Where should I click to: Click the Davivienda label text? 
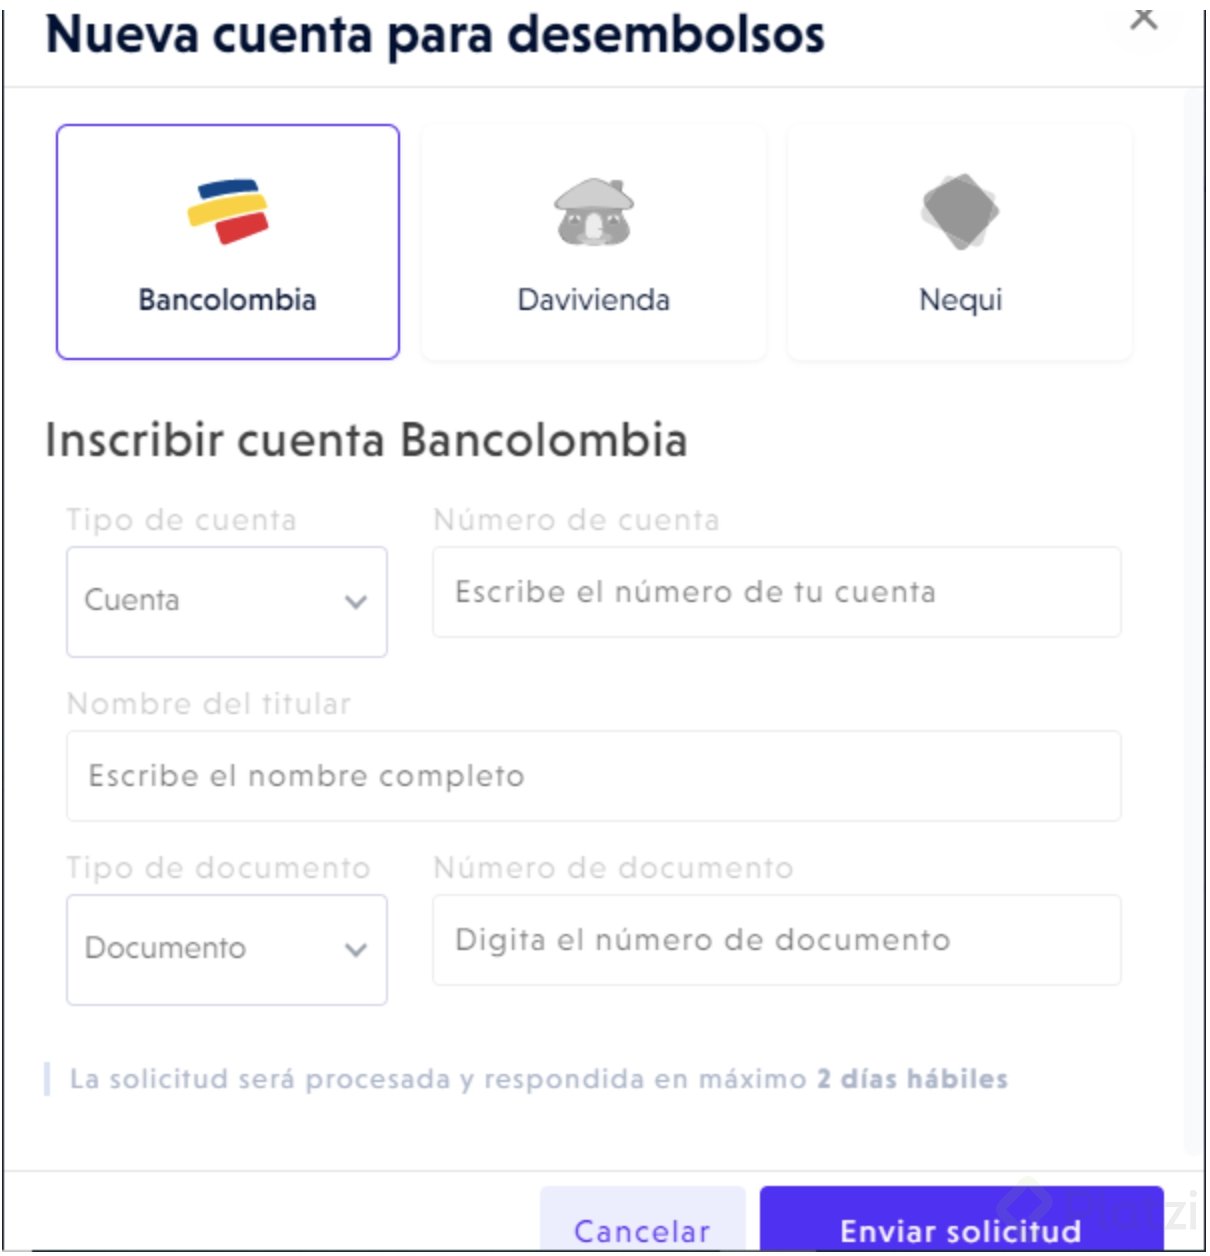[x=594, y=299]
